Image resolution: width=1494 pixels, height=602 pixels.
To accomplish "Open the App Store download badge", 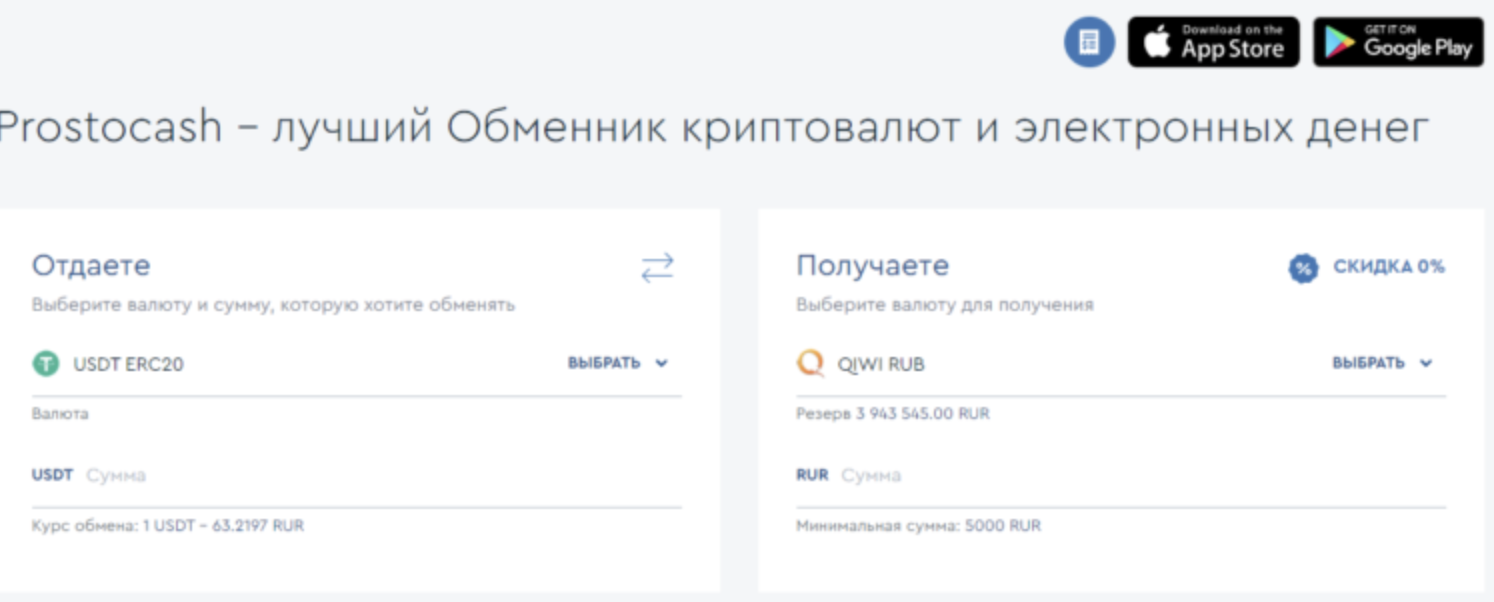I will [x=1213, y=42].
